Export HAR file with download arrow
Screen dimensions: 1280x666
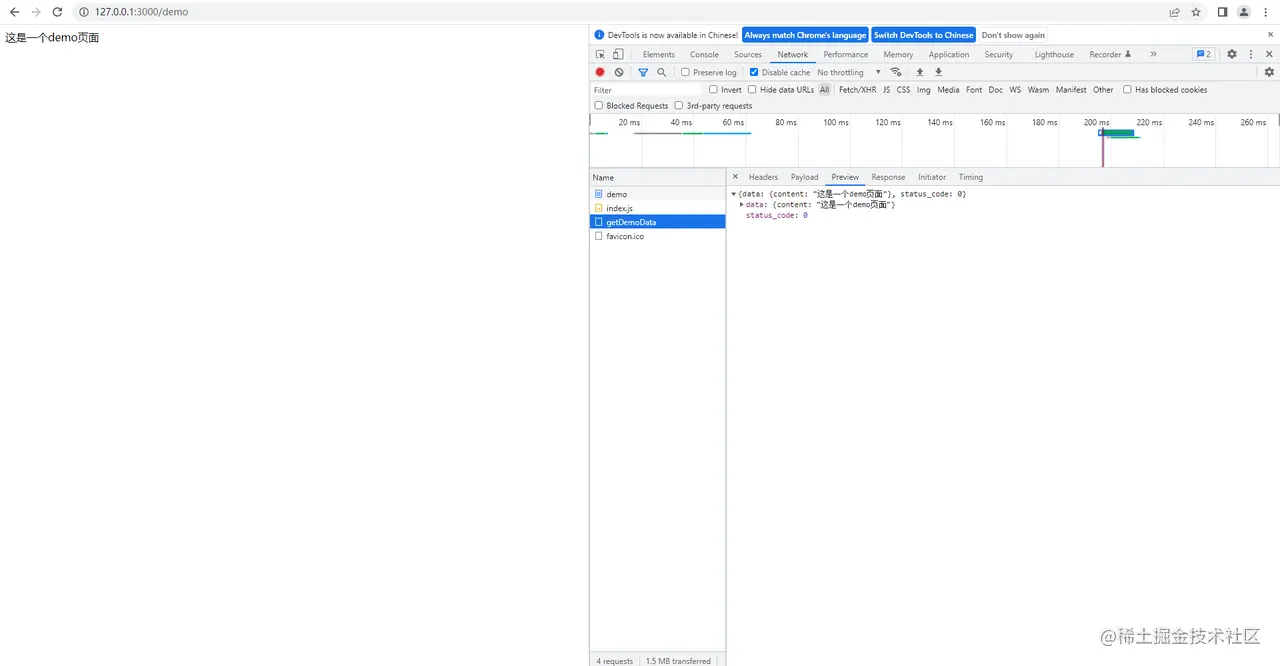pos(938,72)
